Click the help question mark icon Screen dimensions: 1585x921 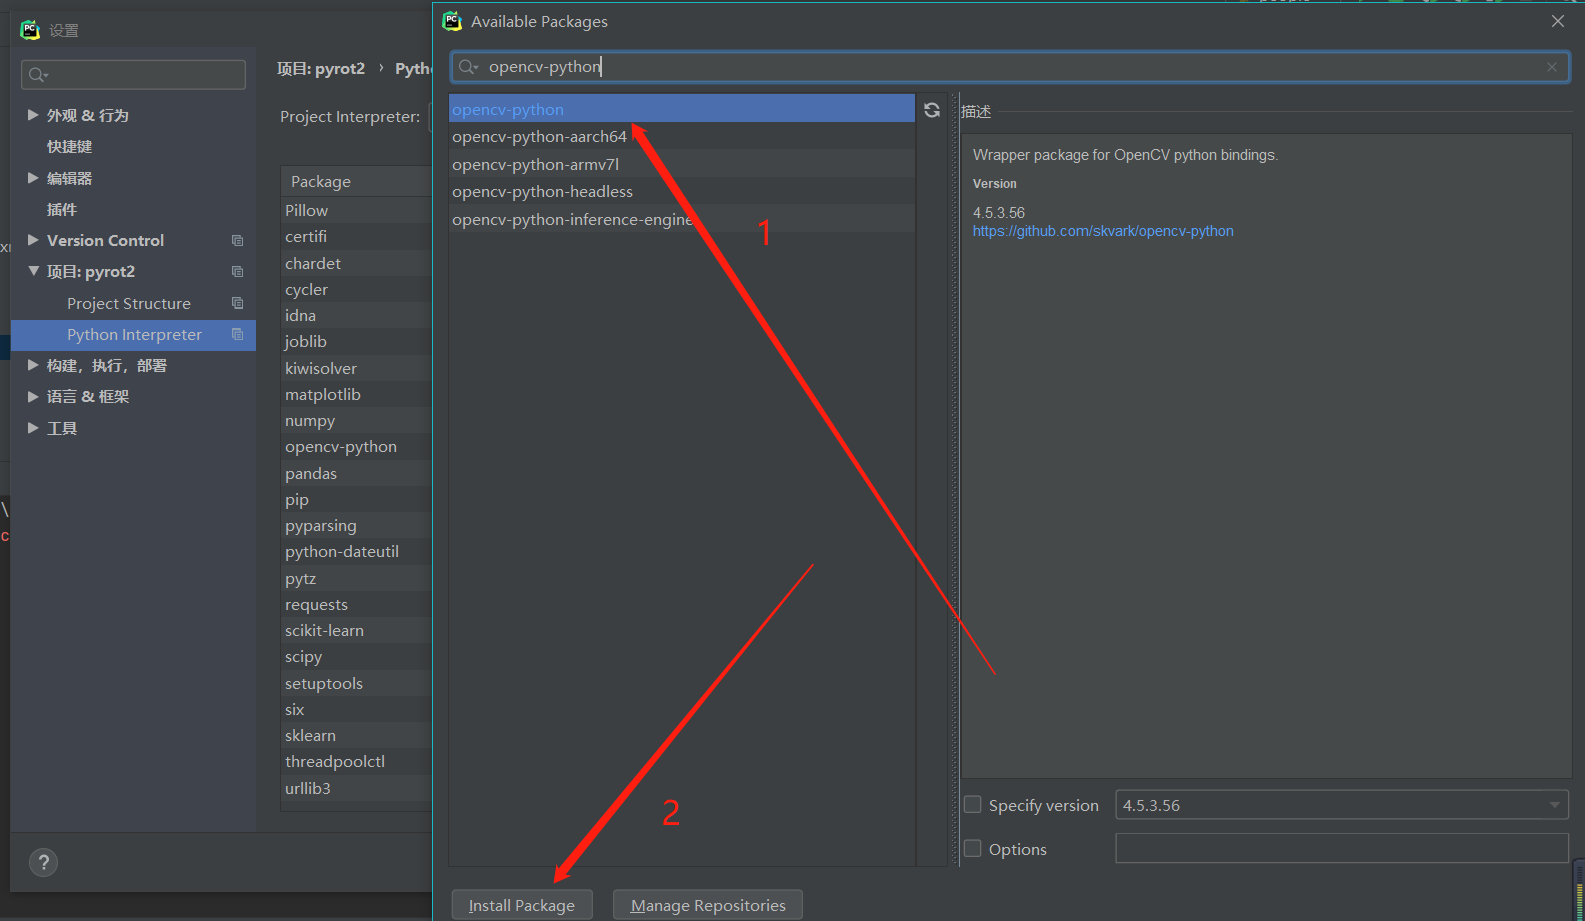click(x=43, y=862)
